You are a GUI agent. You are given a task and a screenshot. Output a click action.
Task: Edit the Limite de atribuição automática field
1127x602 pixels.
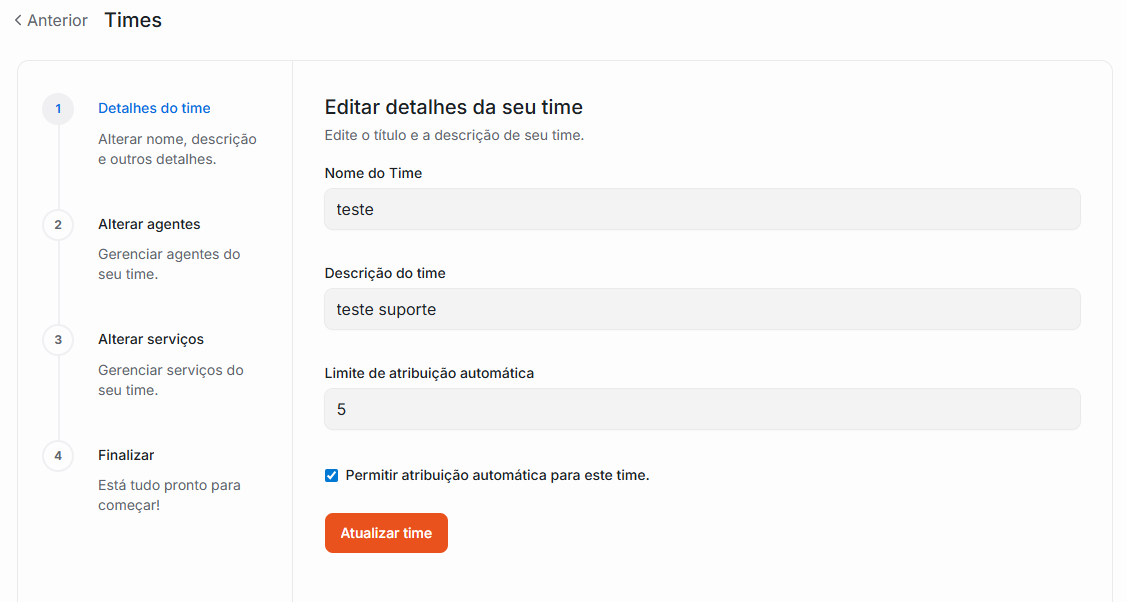702,410
